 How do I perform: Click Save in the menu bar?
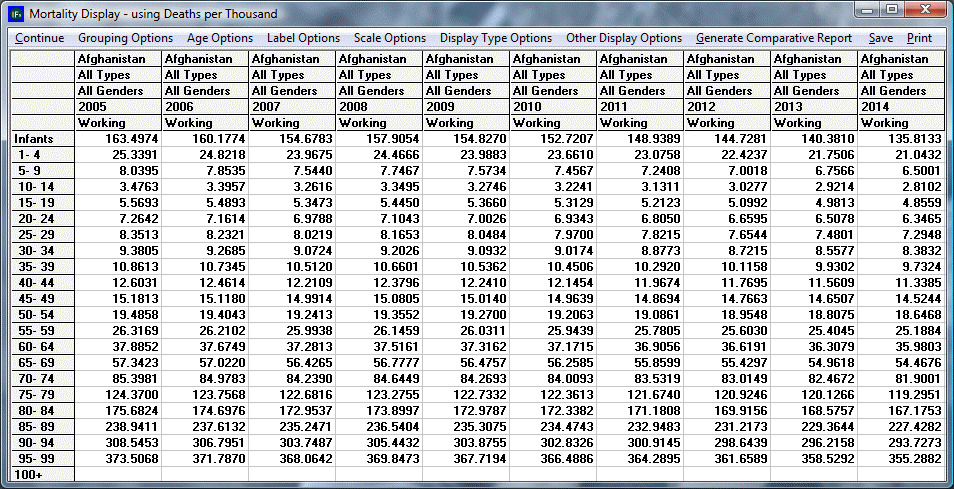point(881,38)
